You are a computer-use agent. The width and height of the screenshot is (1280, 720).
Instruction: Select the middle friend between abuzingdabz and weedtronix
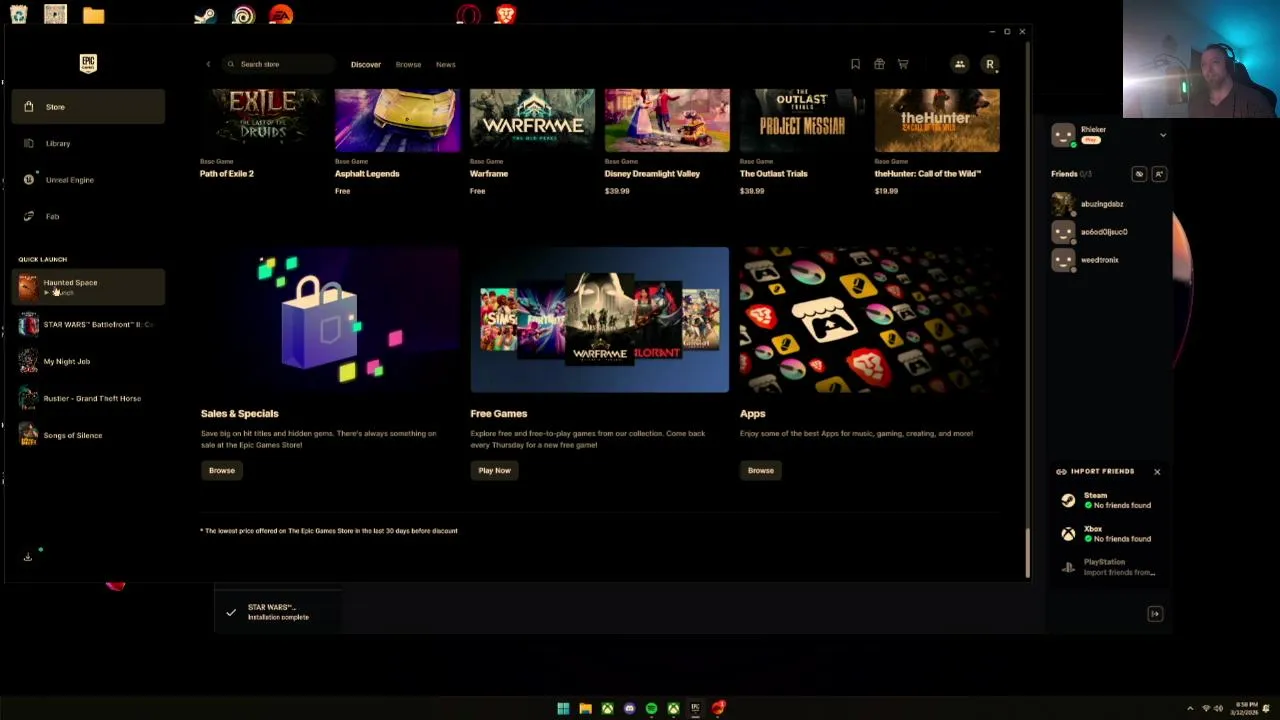coord(1108,232)
